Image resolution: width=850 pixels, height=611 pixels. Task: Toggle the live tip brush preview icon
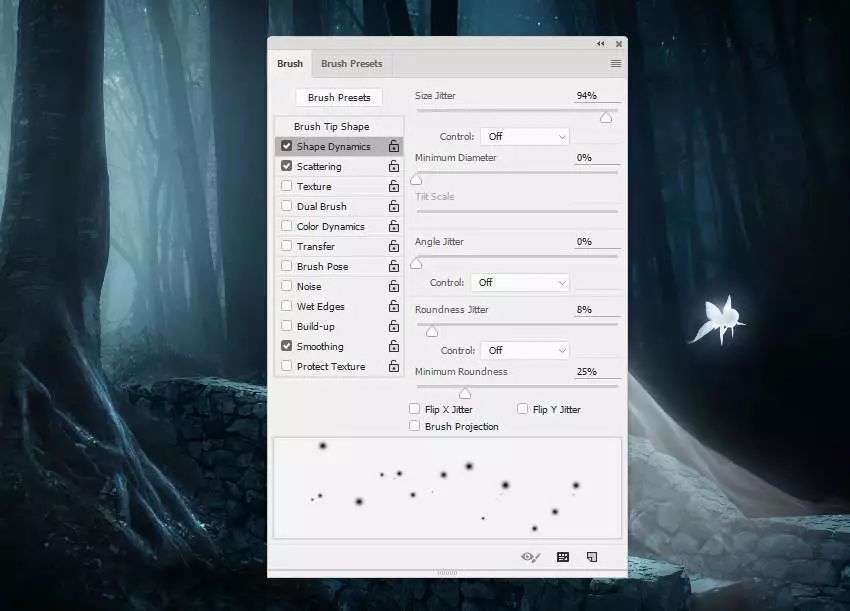coord(530,557)
